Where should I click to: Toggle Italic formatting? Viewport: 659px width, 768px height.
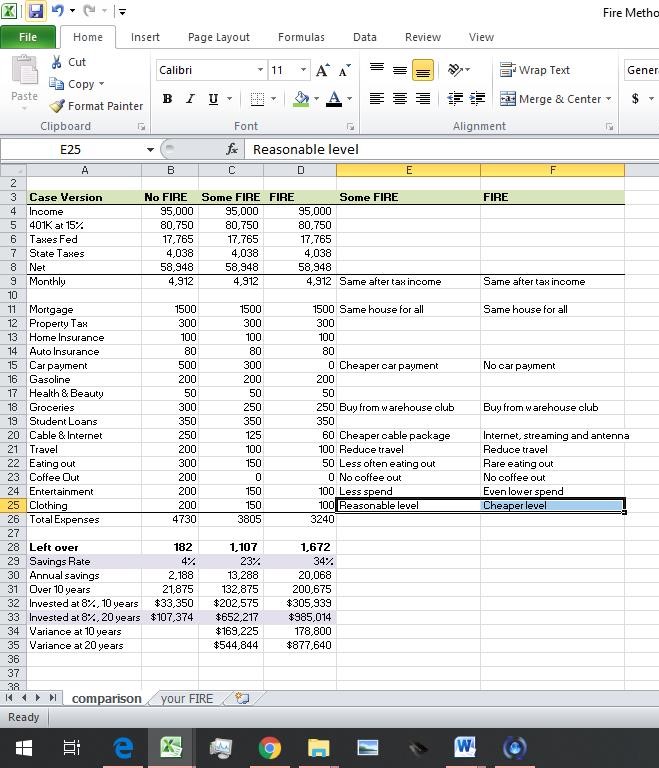190,99
